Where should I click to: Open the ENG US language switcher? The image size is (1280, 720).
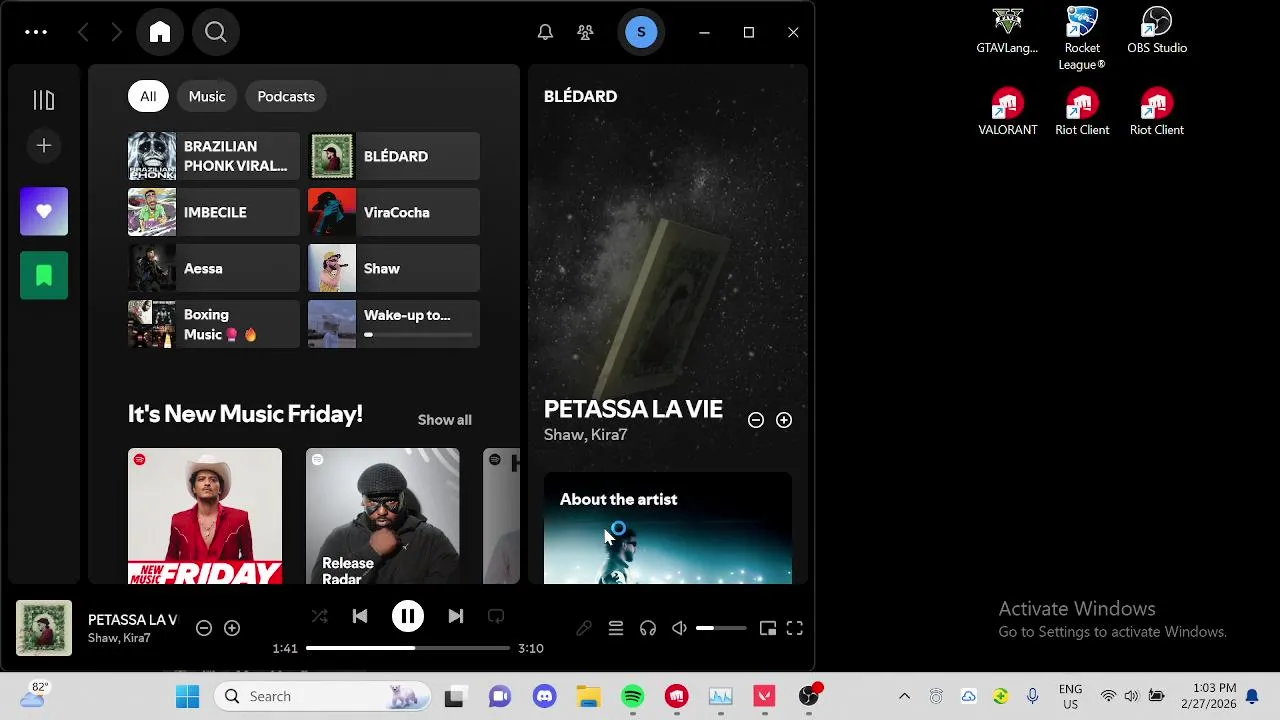[1070, 696]
